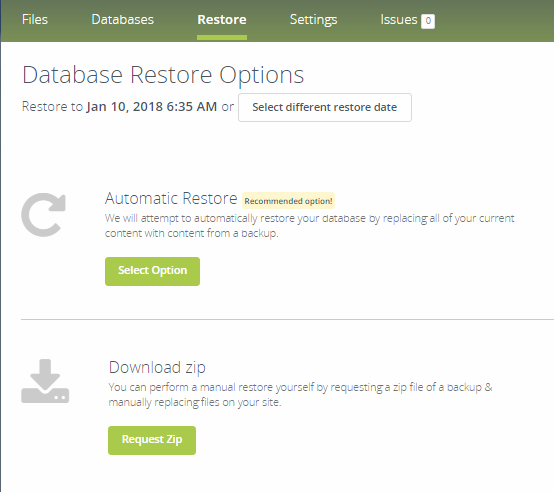
Task: Click the Automatic Restore heading
Action: (171, 198)
